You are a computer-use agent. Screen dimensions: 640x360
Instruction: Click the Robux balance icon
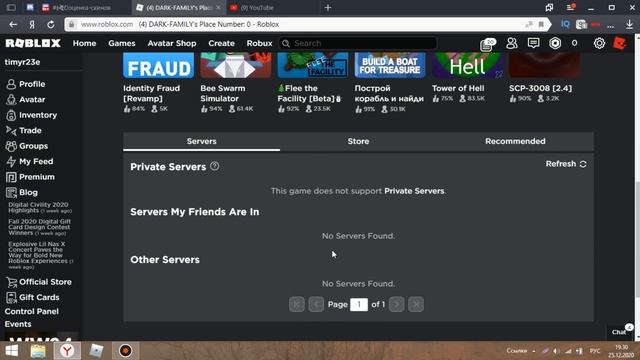tap(555, 43)
